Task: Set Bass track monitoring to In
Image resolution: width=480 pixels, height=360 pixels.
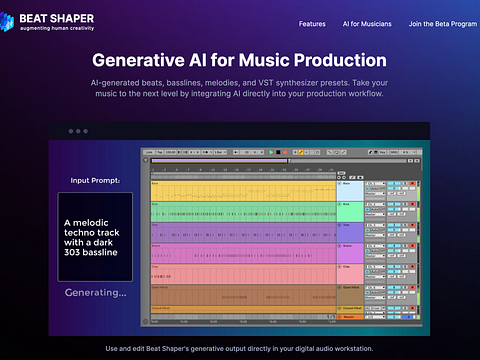Action: point(367,189)
